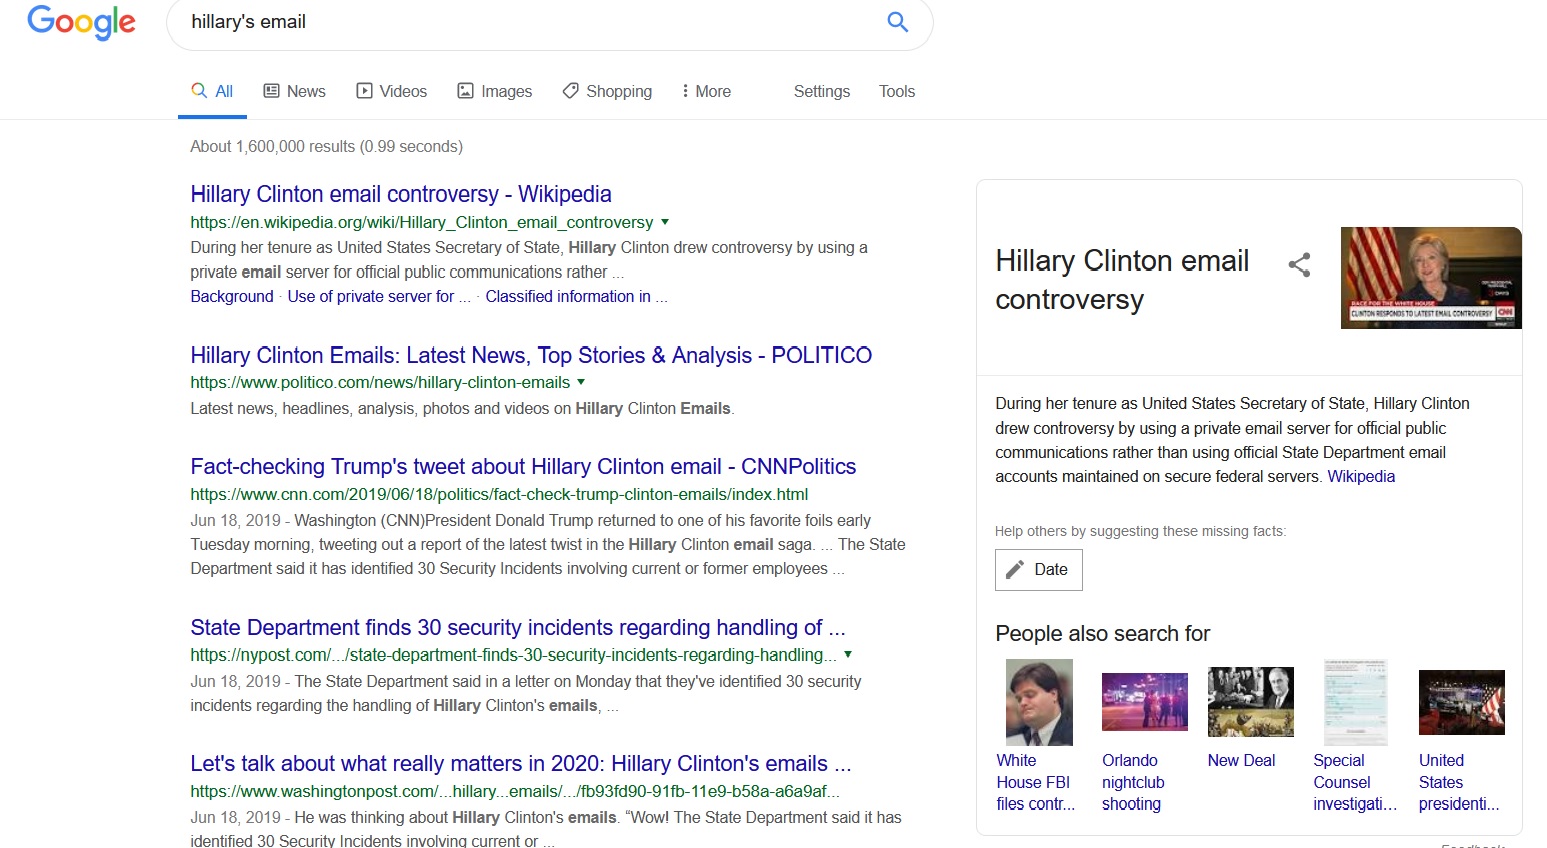
Task: Open Hillary Clinton email controversy Wikipedia result
Action: (401, 194)
